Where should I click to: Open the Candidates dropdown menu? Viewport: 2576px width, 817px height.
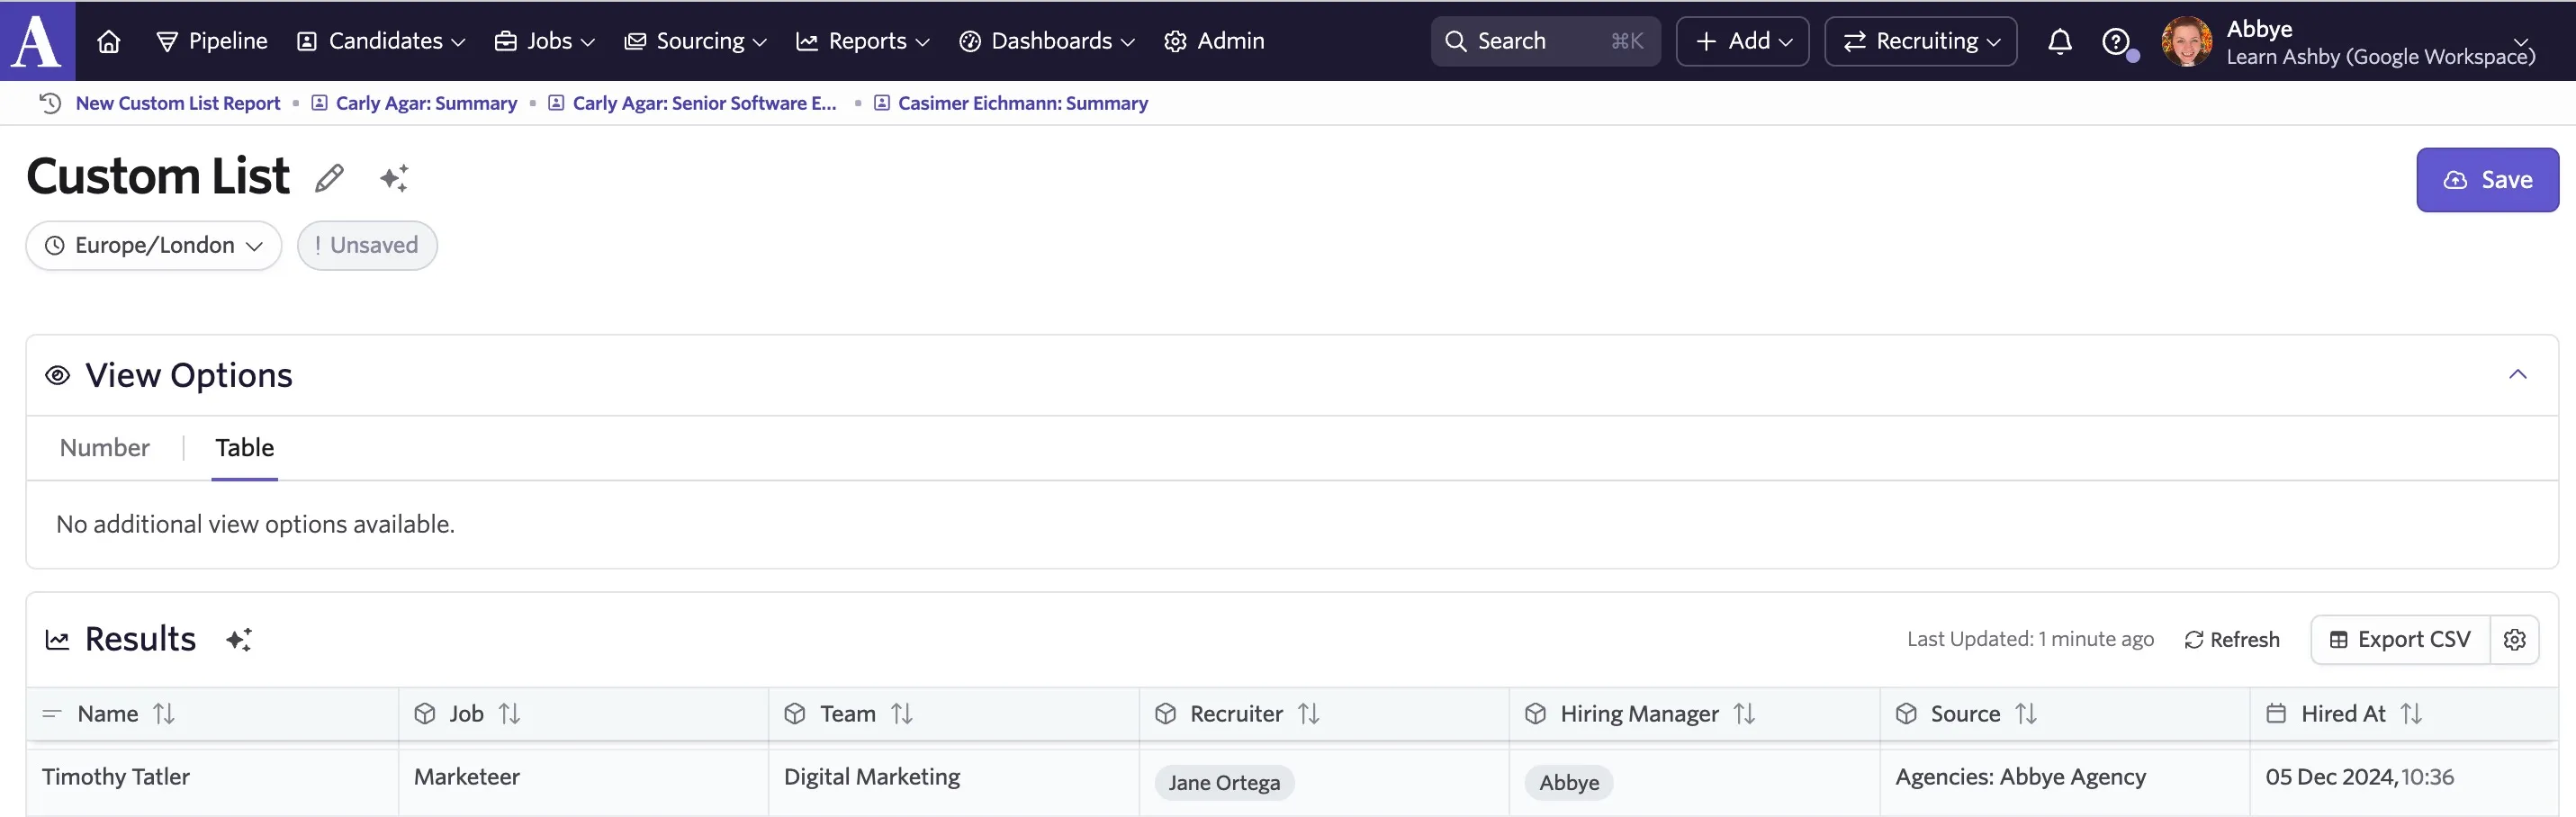[382, 41]
